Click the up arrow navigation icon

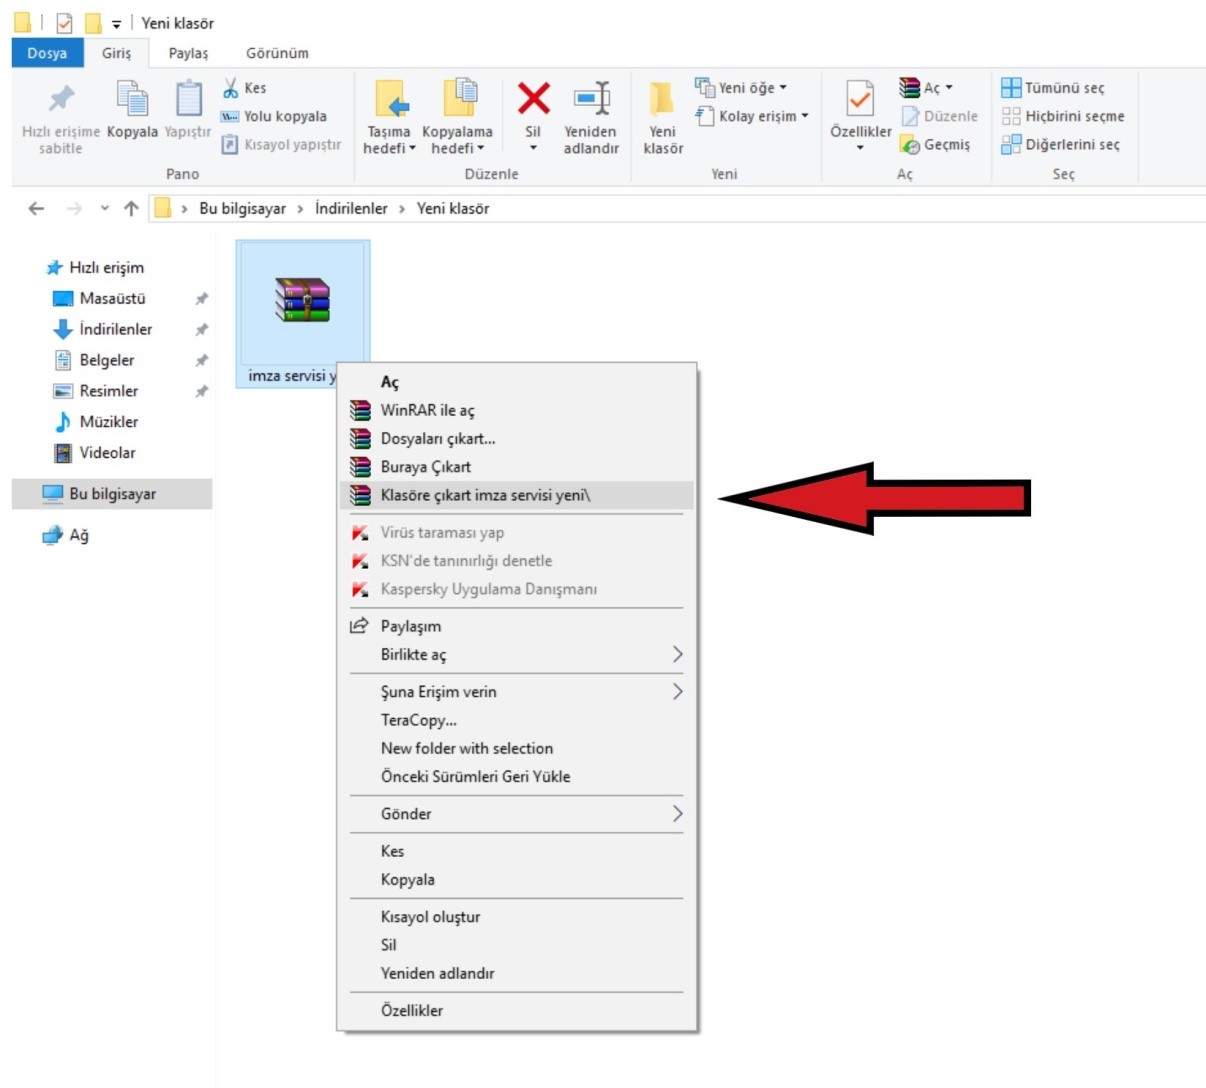pyautogui.click(x=131, y=208)
